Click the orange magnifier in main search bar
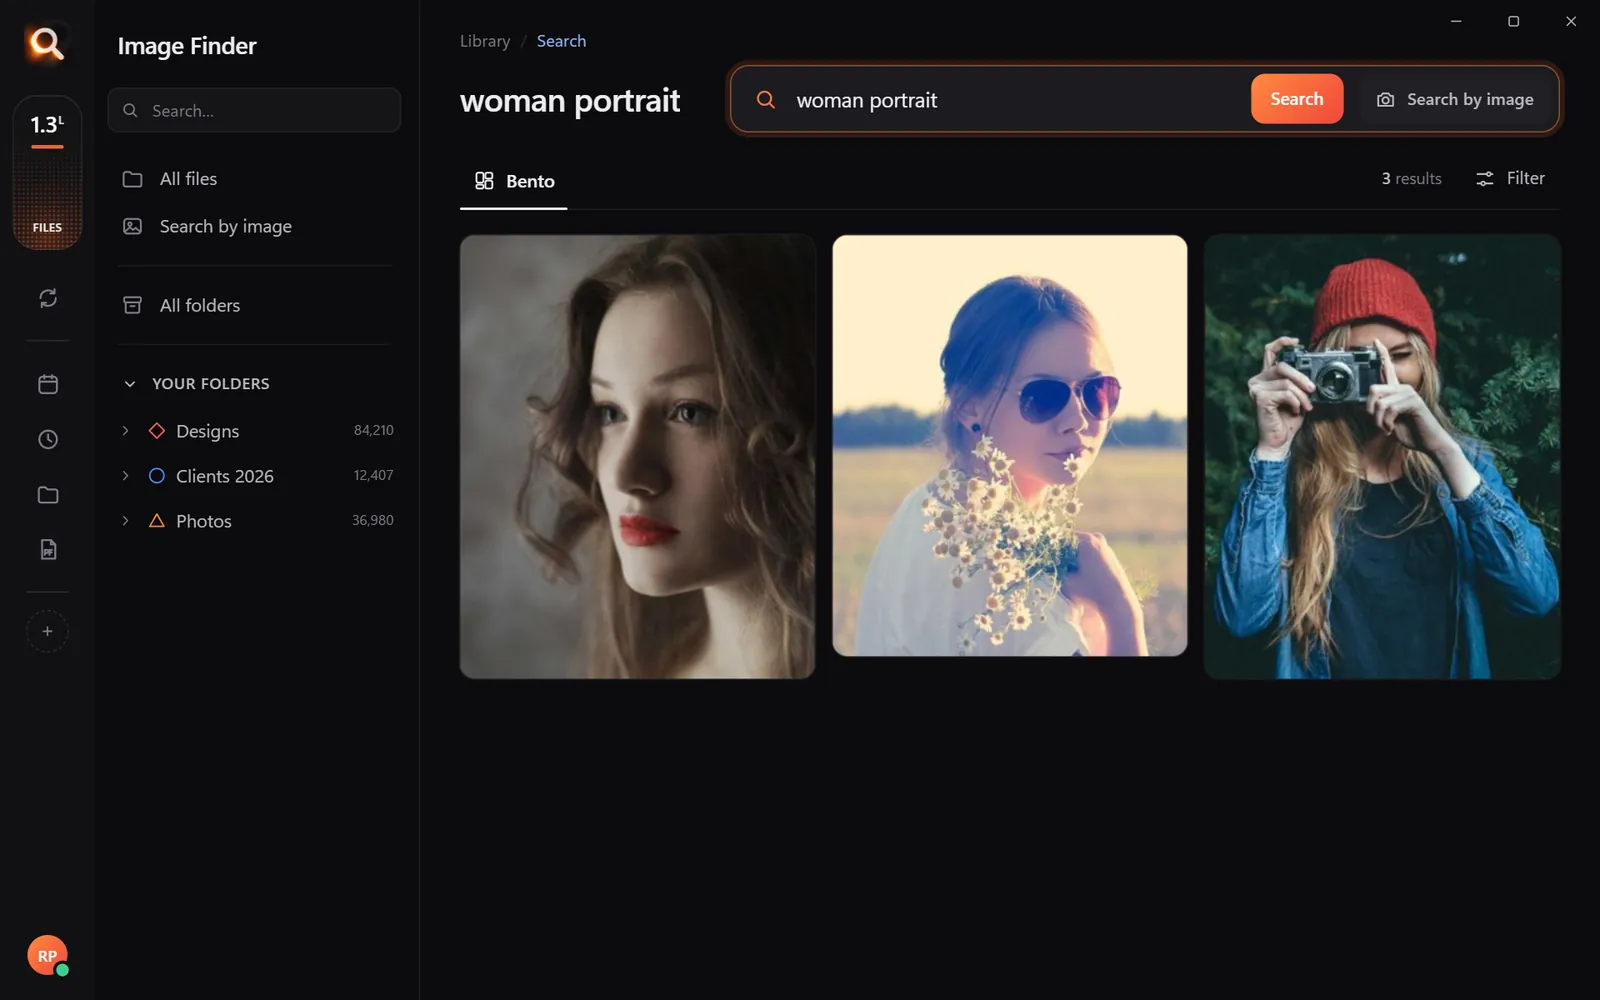This screenshot has height=1000, width=1600. 766,99
